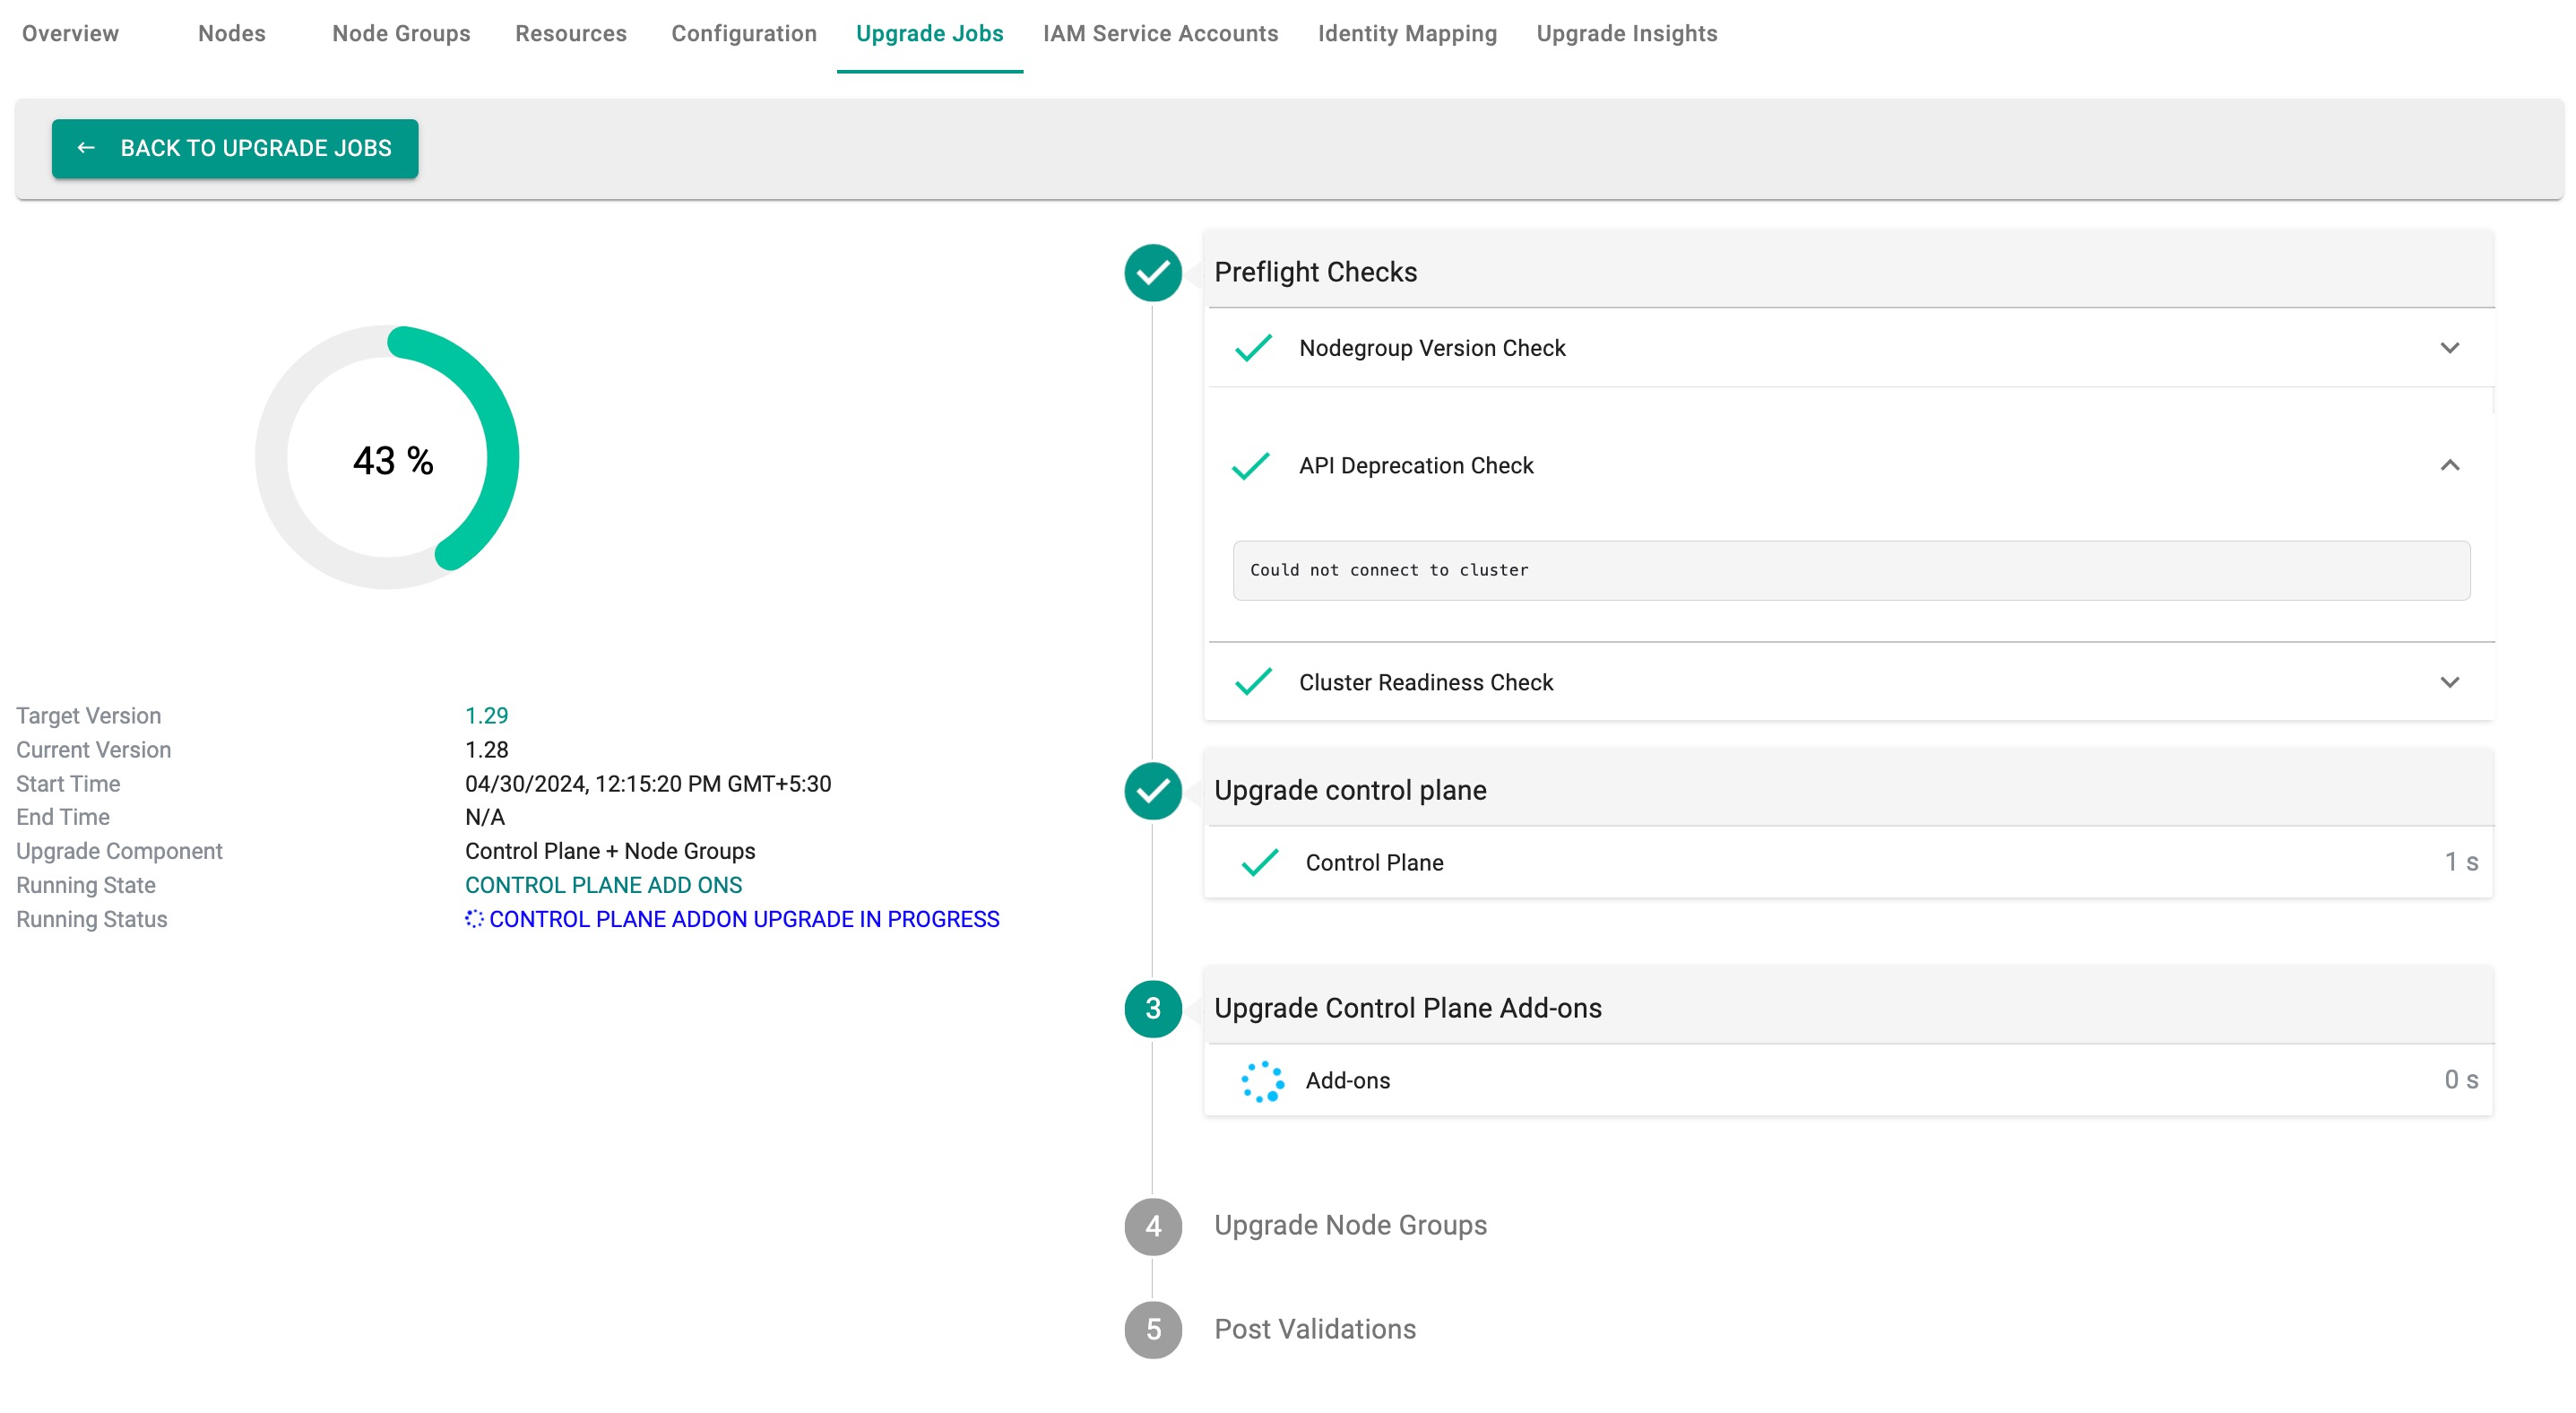The width and height of the screenshot is (2576, 1413).
Task: Expand Cluster Readiness Check chevron
Action: coord(2449,682)
